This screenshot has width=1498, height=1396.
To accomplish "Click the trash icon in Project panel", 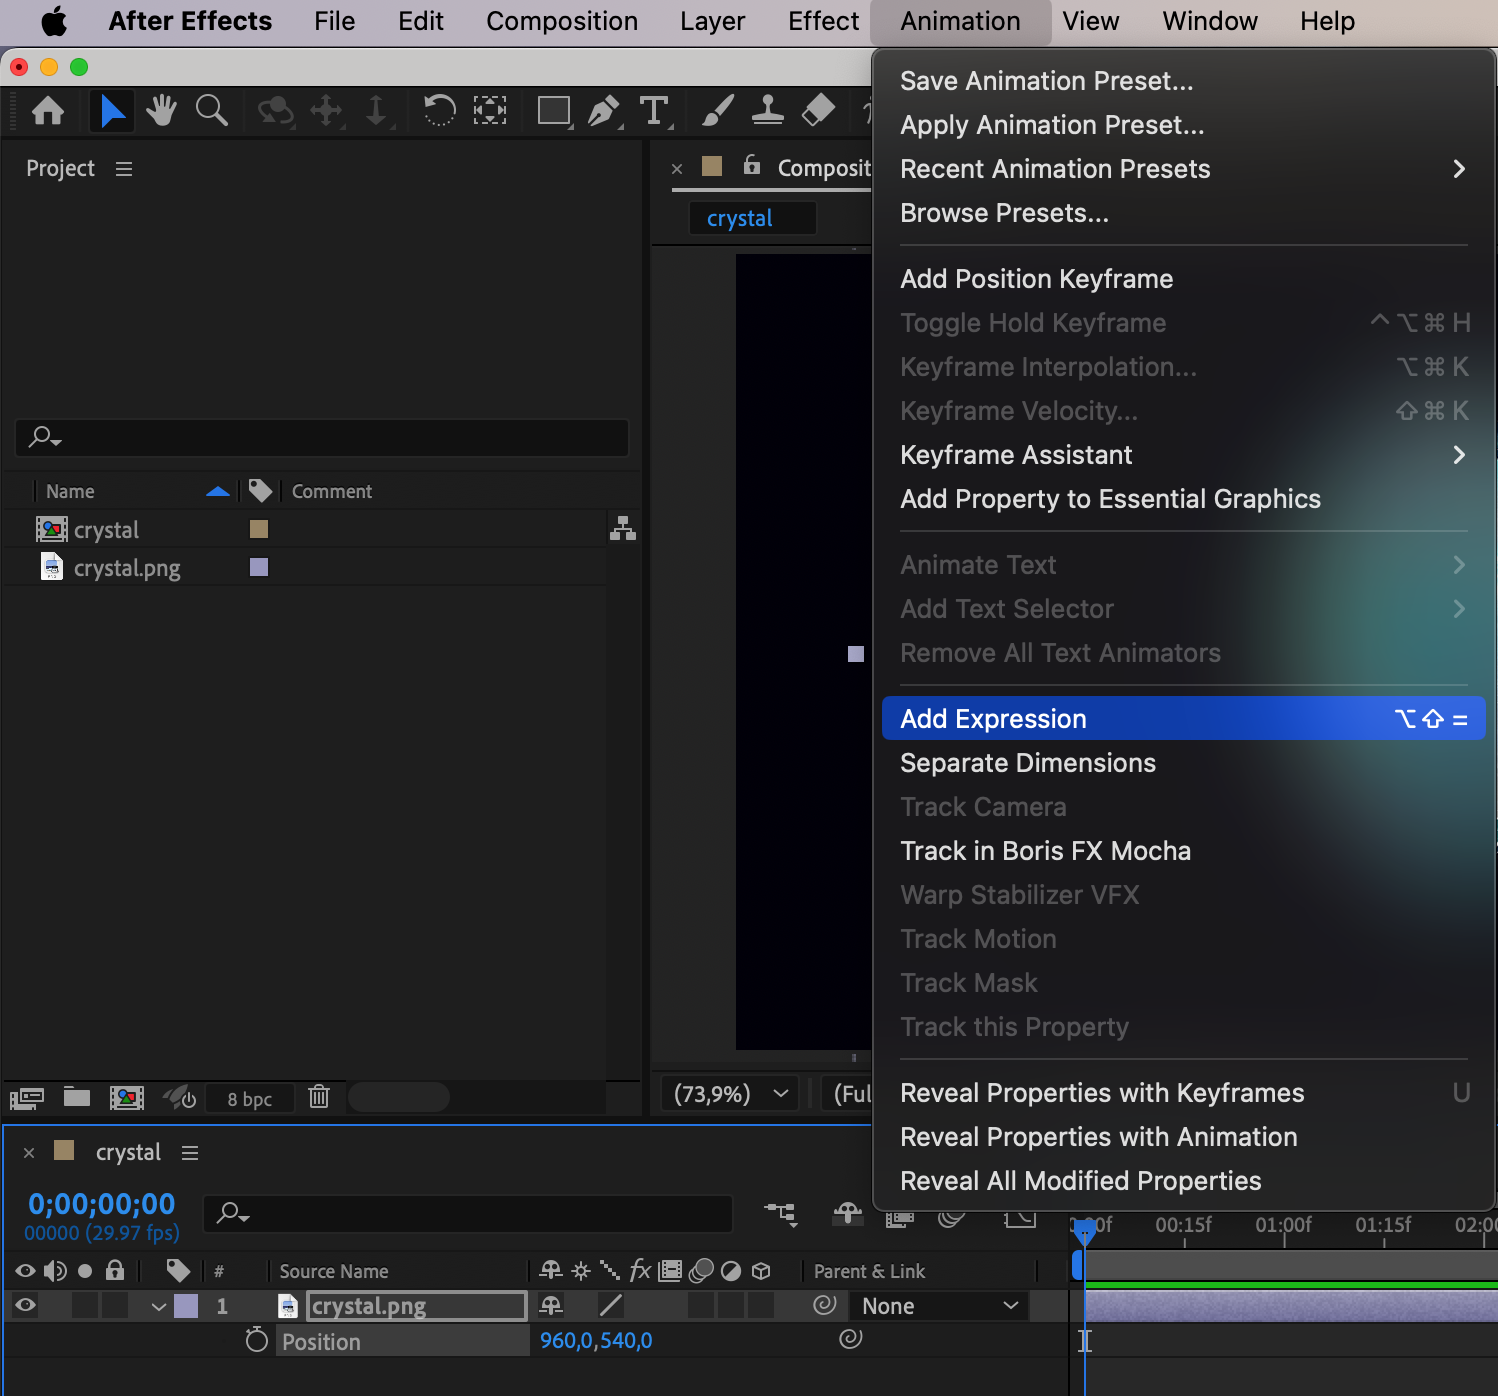I will coord(319,1097).
